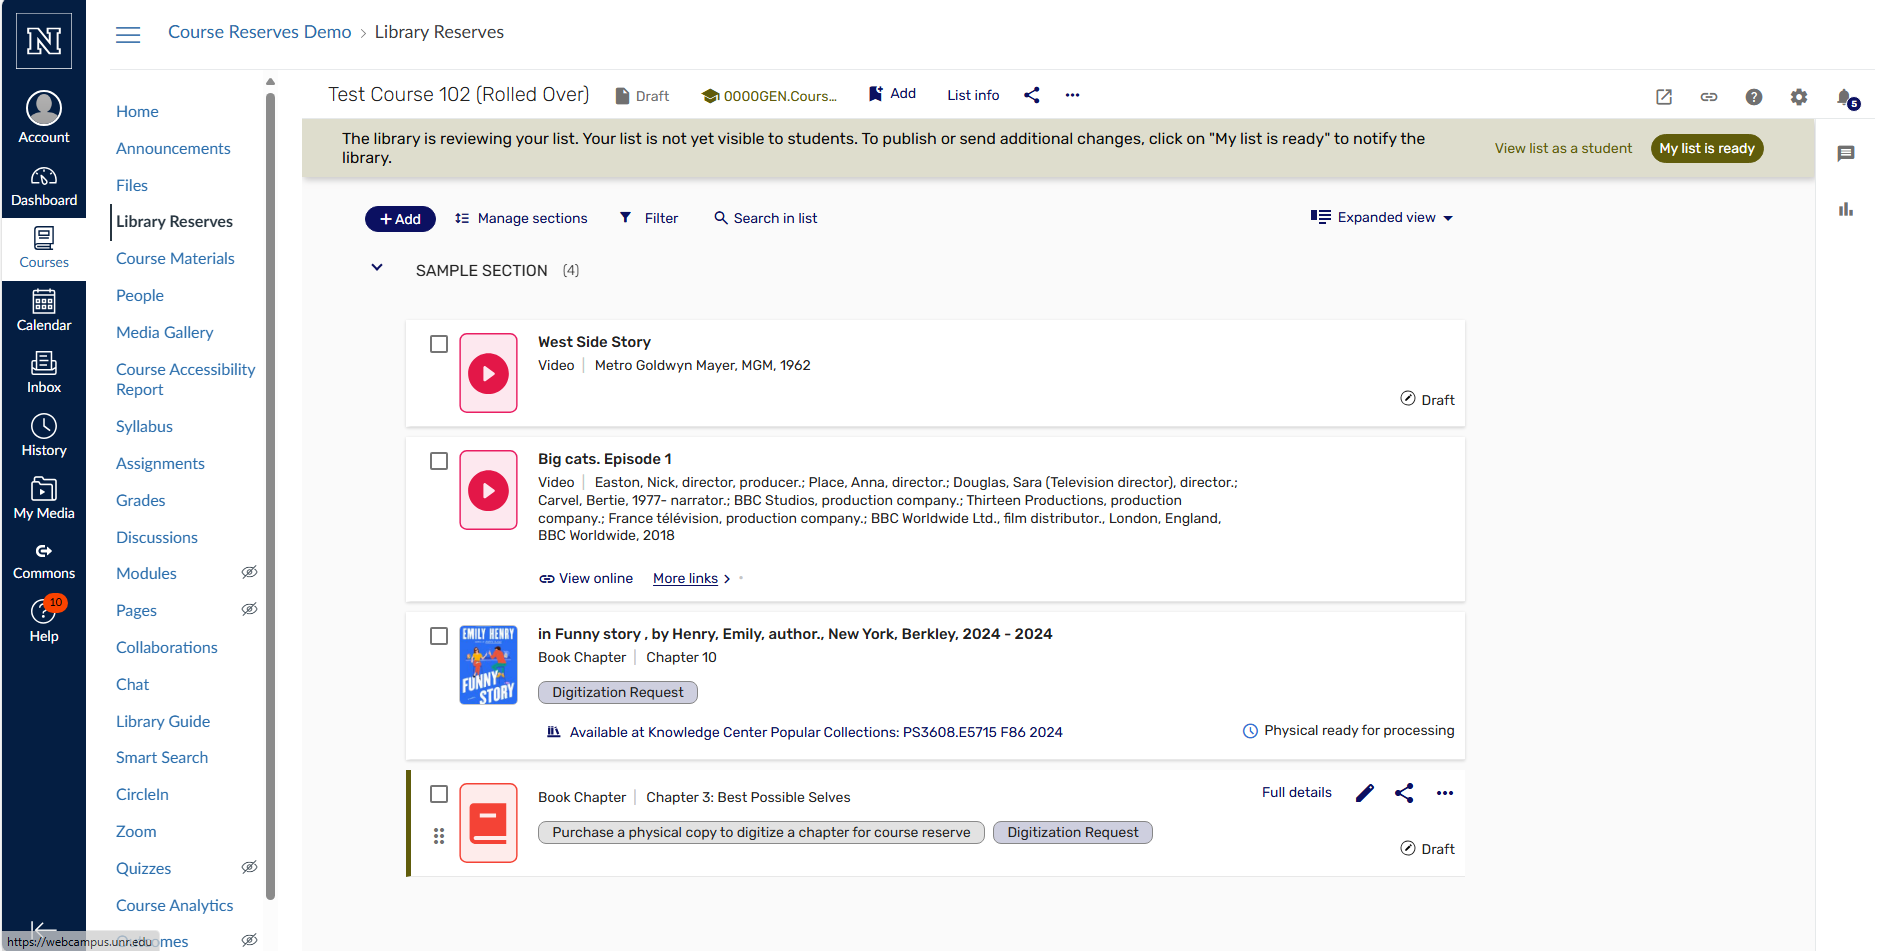
Task: Click the university N logo
Action: click(x=44, y=41)
